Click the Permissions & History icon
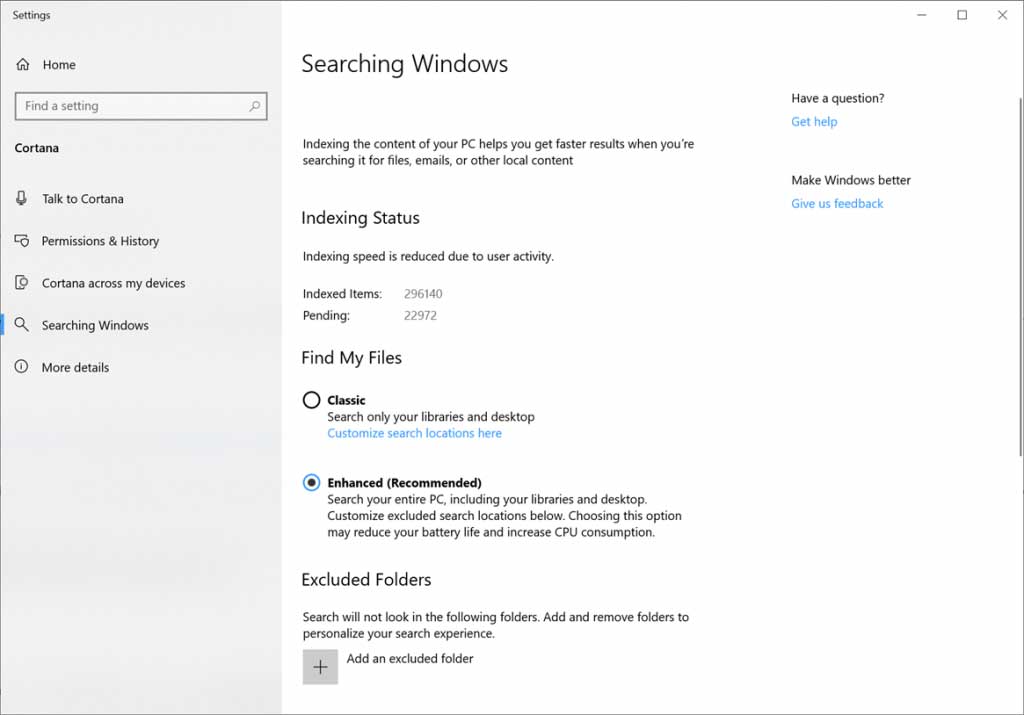Image resolution: width=1024 pixels, height=715 pixels. (x=21, y=241)
